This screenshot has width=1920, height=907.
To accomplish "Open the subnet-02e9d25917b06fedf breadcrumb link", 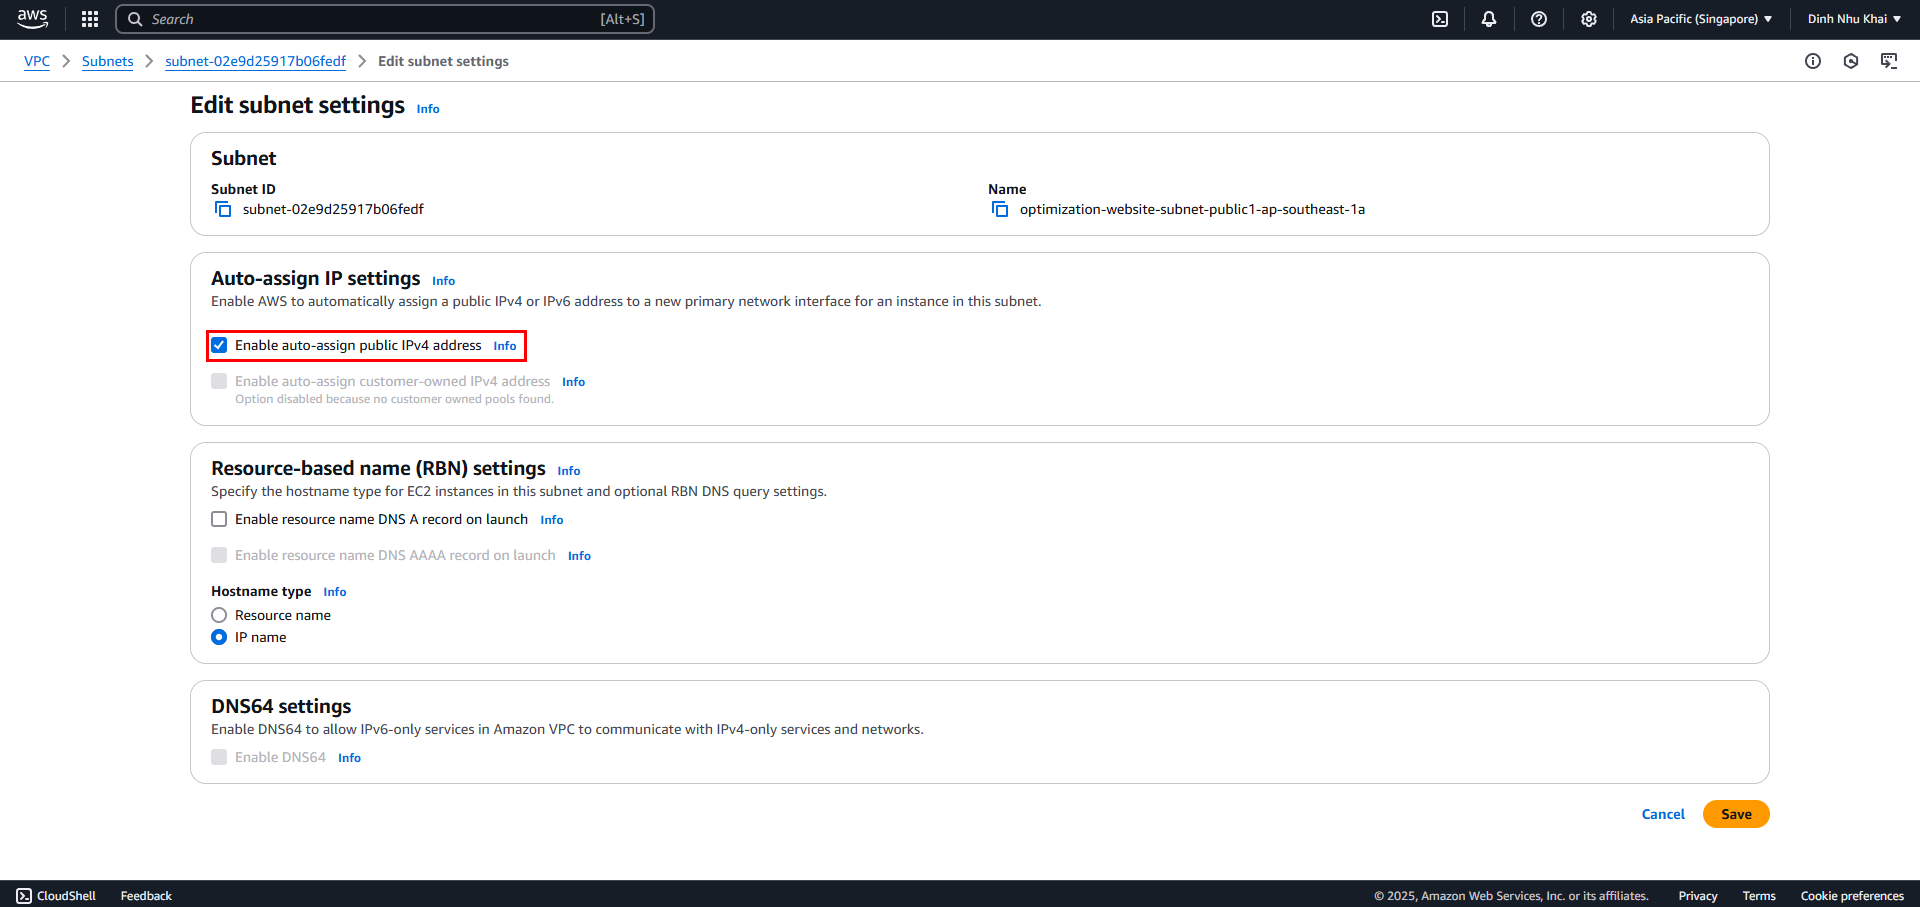I will pos(255,61).
